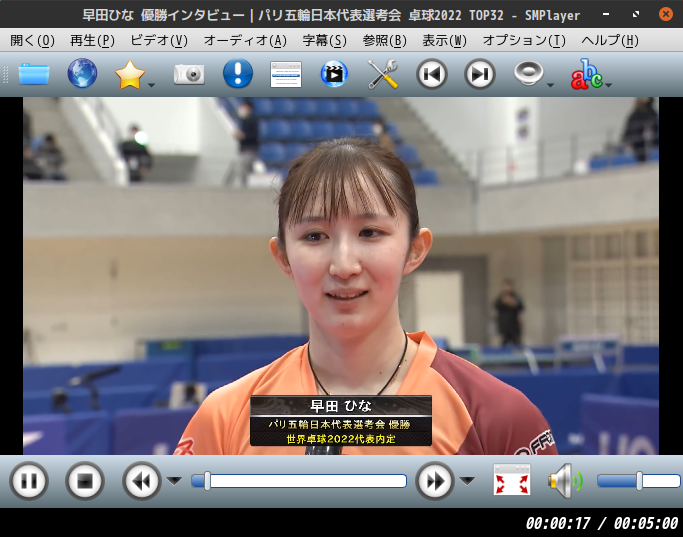Rewind the video

(x=142, y=481)
